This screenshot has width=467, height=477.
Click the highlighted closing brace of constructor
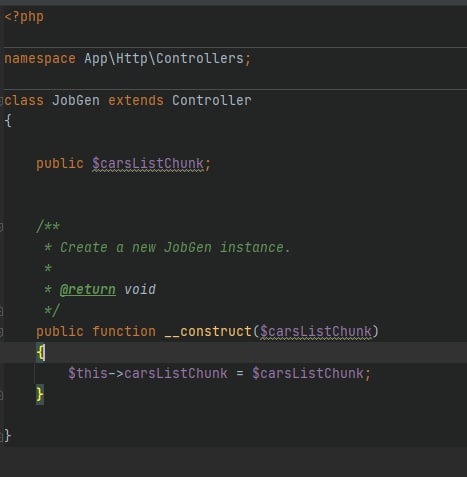[40, 395]
